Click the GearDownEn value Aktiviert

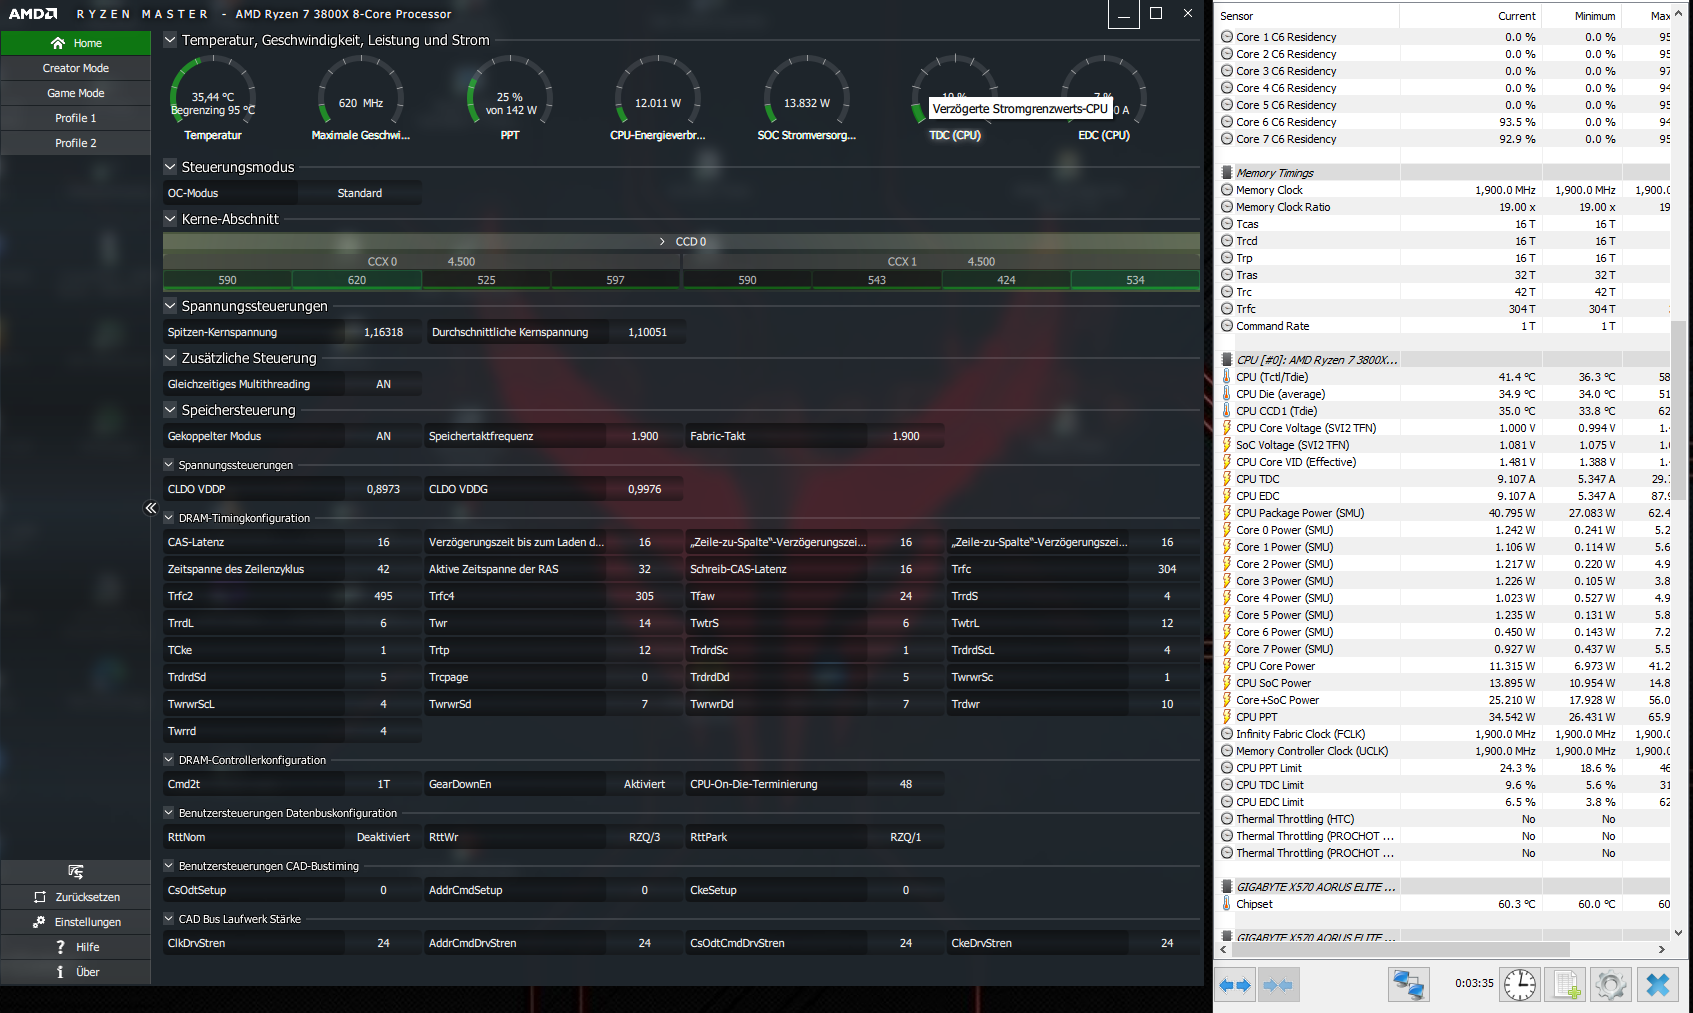(645, 784)
